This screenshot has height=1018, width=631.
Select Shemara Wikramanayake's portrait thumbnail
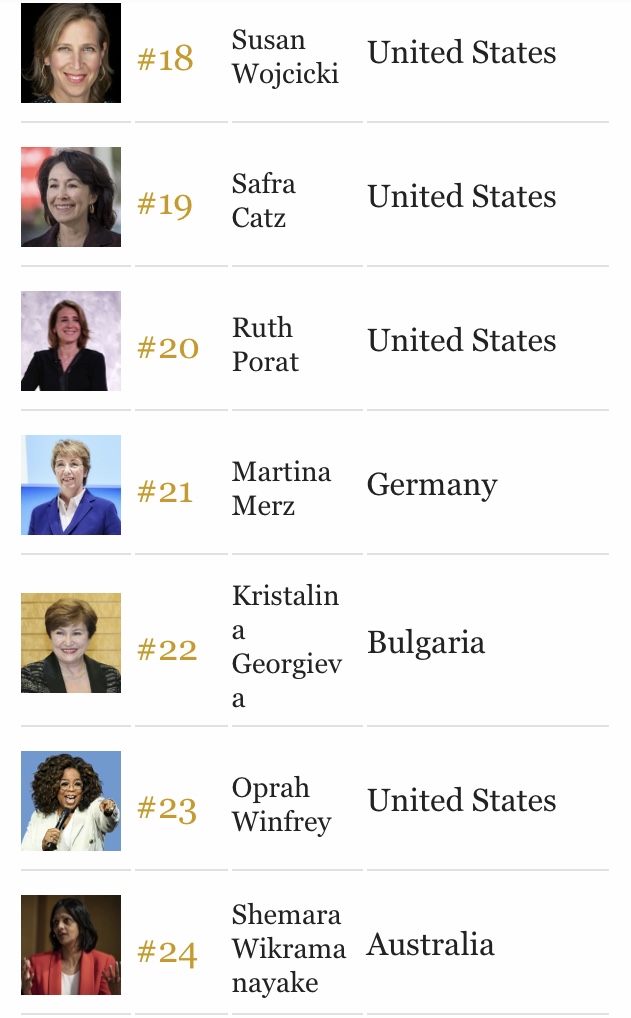71,945
